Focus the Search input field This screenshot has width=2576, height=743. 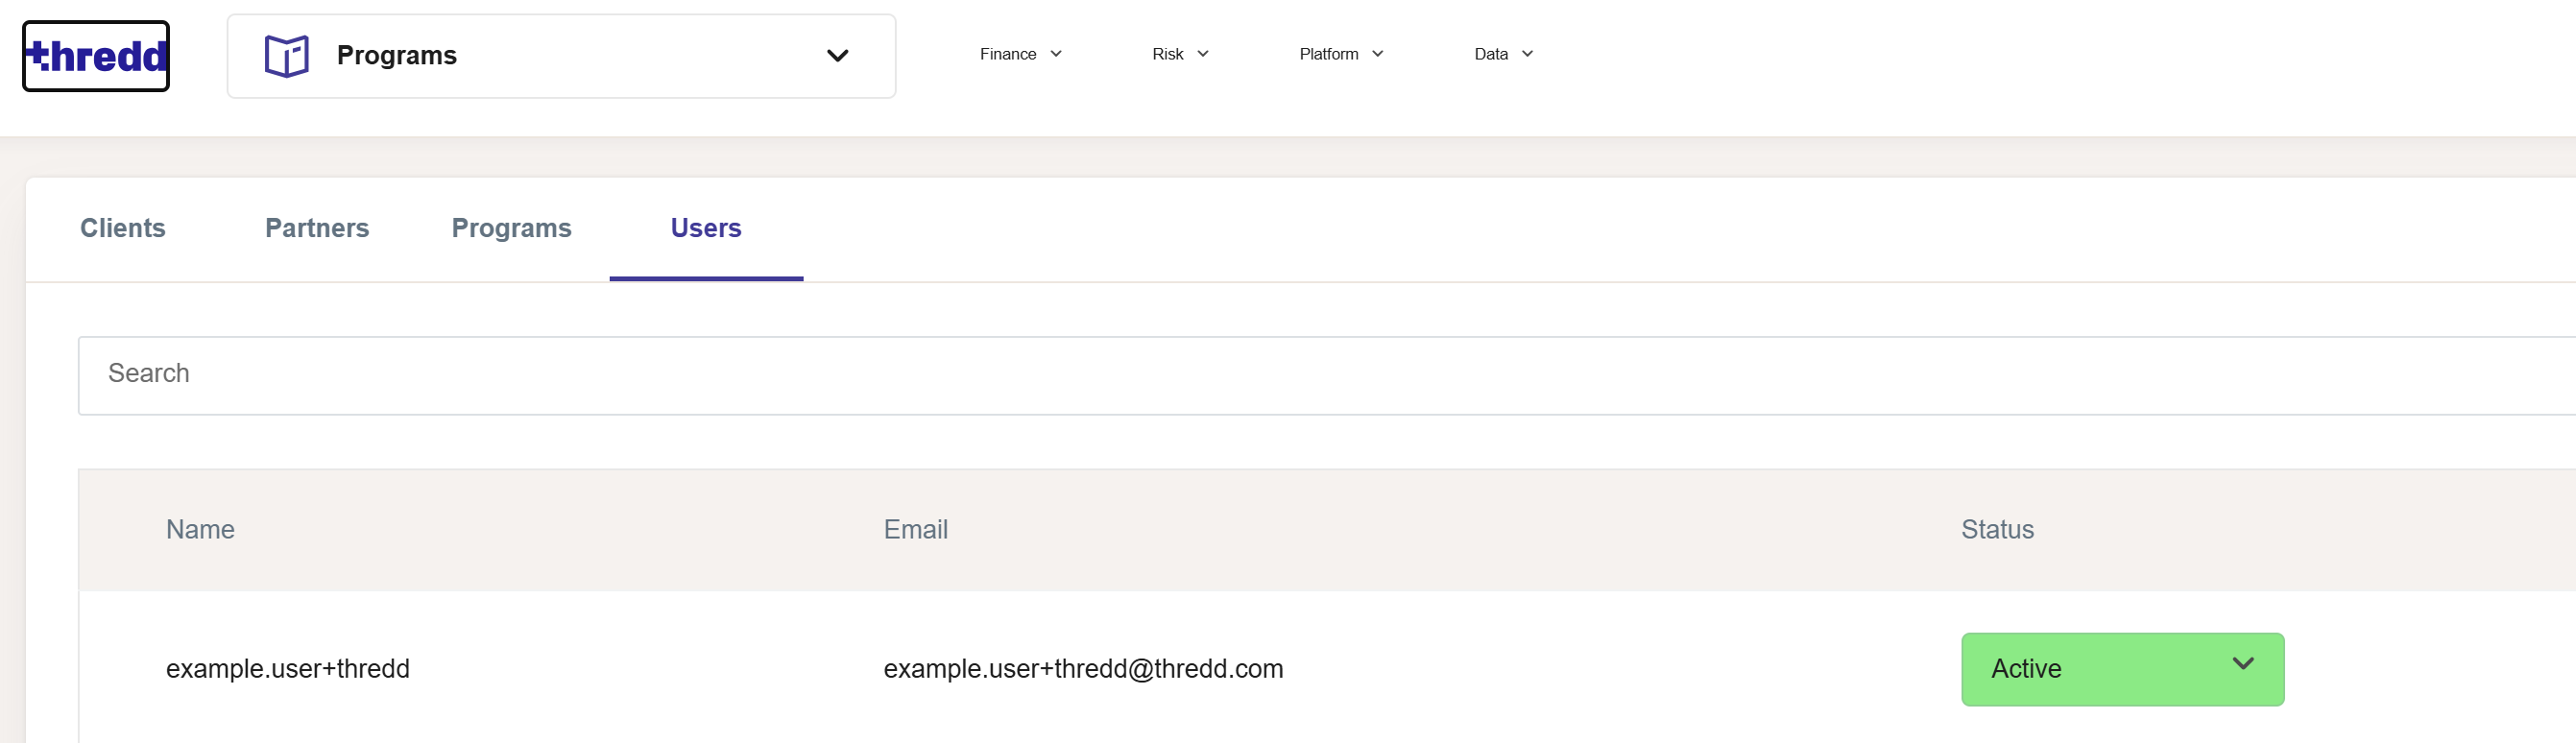tap(1326, 376)
